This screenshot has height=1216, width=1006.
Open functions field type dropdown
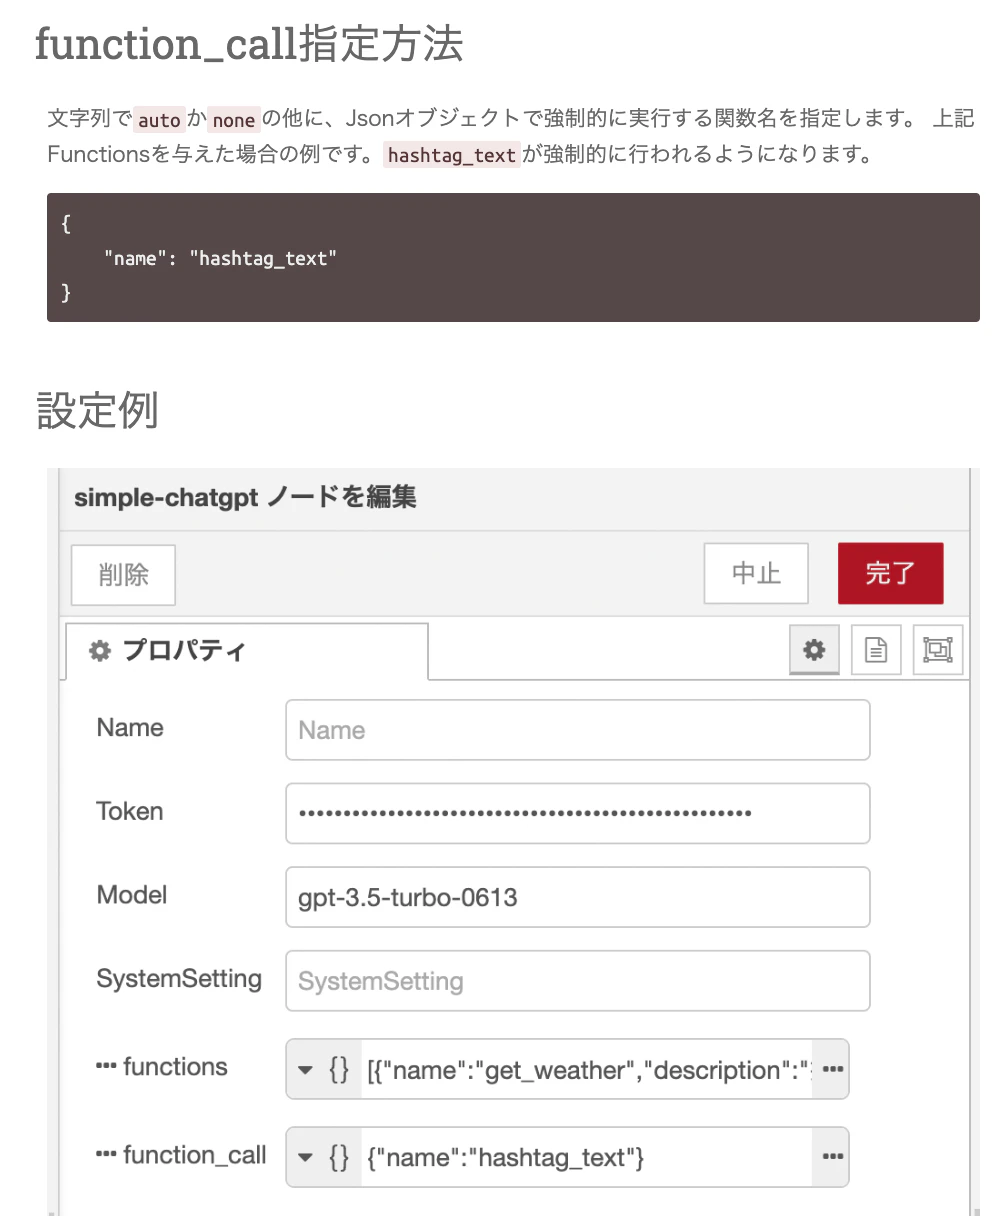tap(323, 1069)
